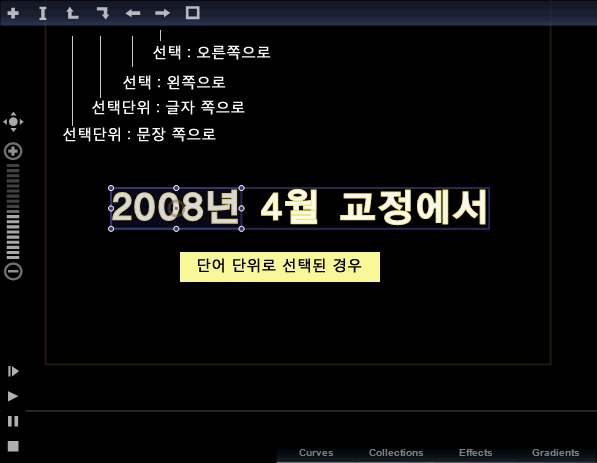Click the center handle of selected word
The width and height of the screenshot is (597, 463).
(x=176, y=208)
